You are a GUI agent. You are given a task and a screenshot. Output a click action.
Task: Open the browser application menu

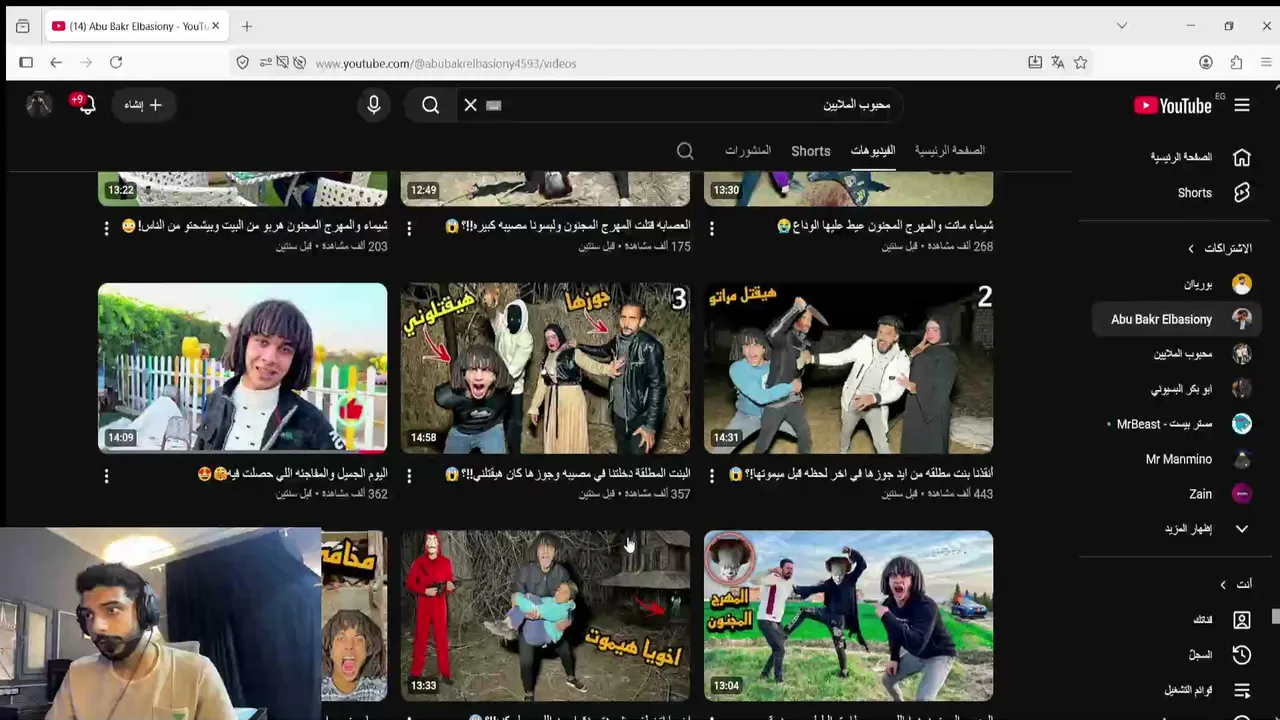(x=1266, y=63)
